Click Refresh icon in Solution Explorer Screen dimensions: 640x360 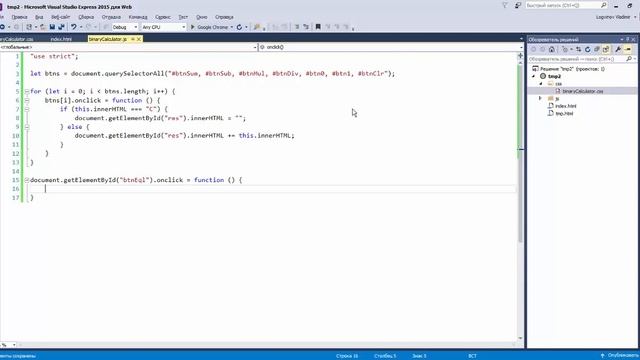coord(588,49)
